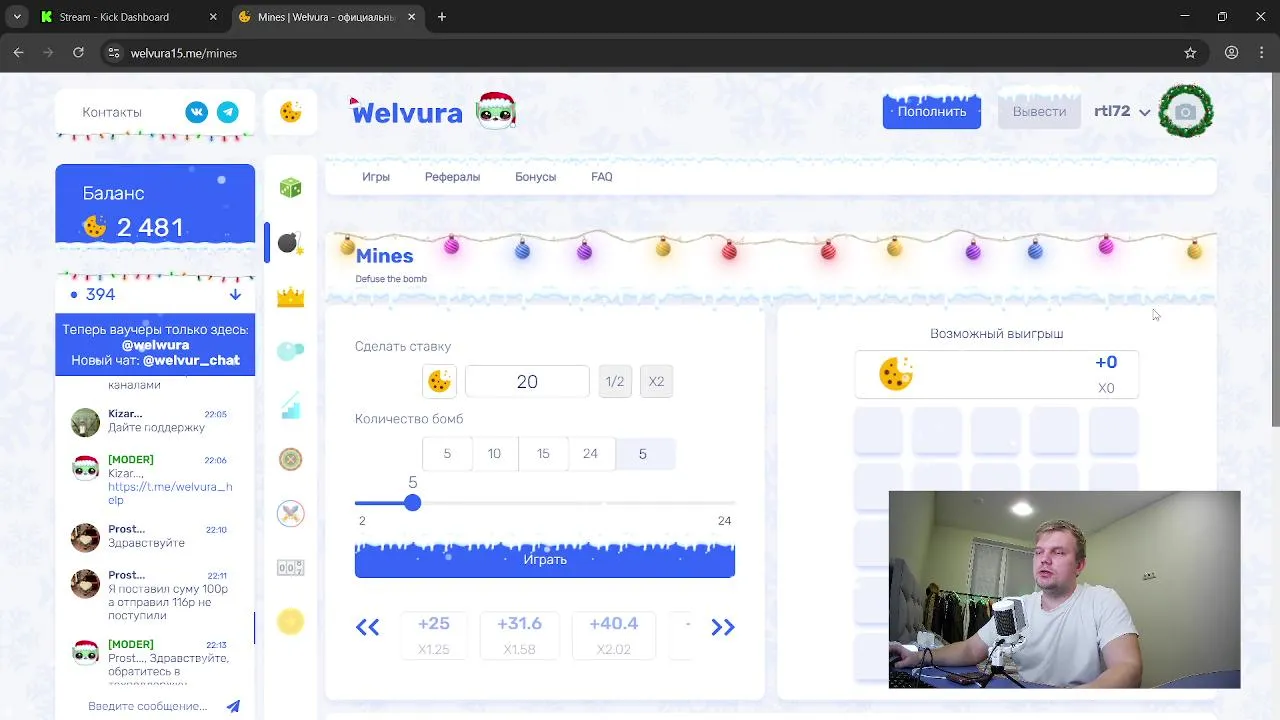The image size is (1280, 720).
Task: Select 10 bombs preset
Action: pos(494,453)
